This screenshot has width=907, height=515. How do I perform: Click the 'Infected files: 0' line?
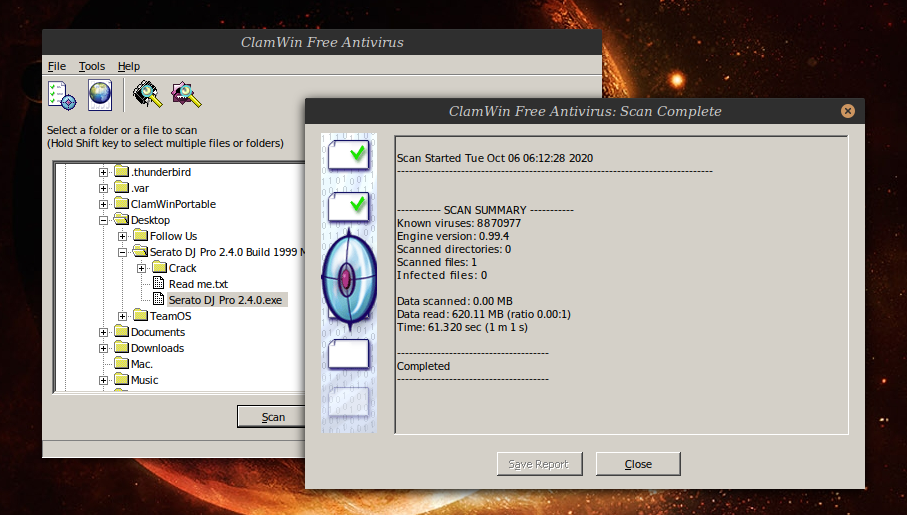coord(442,275)
